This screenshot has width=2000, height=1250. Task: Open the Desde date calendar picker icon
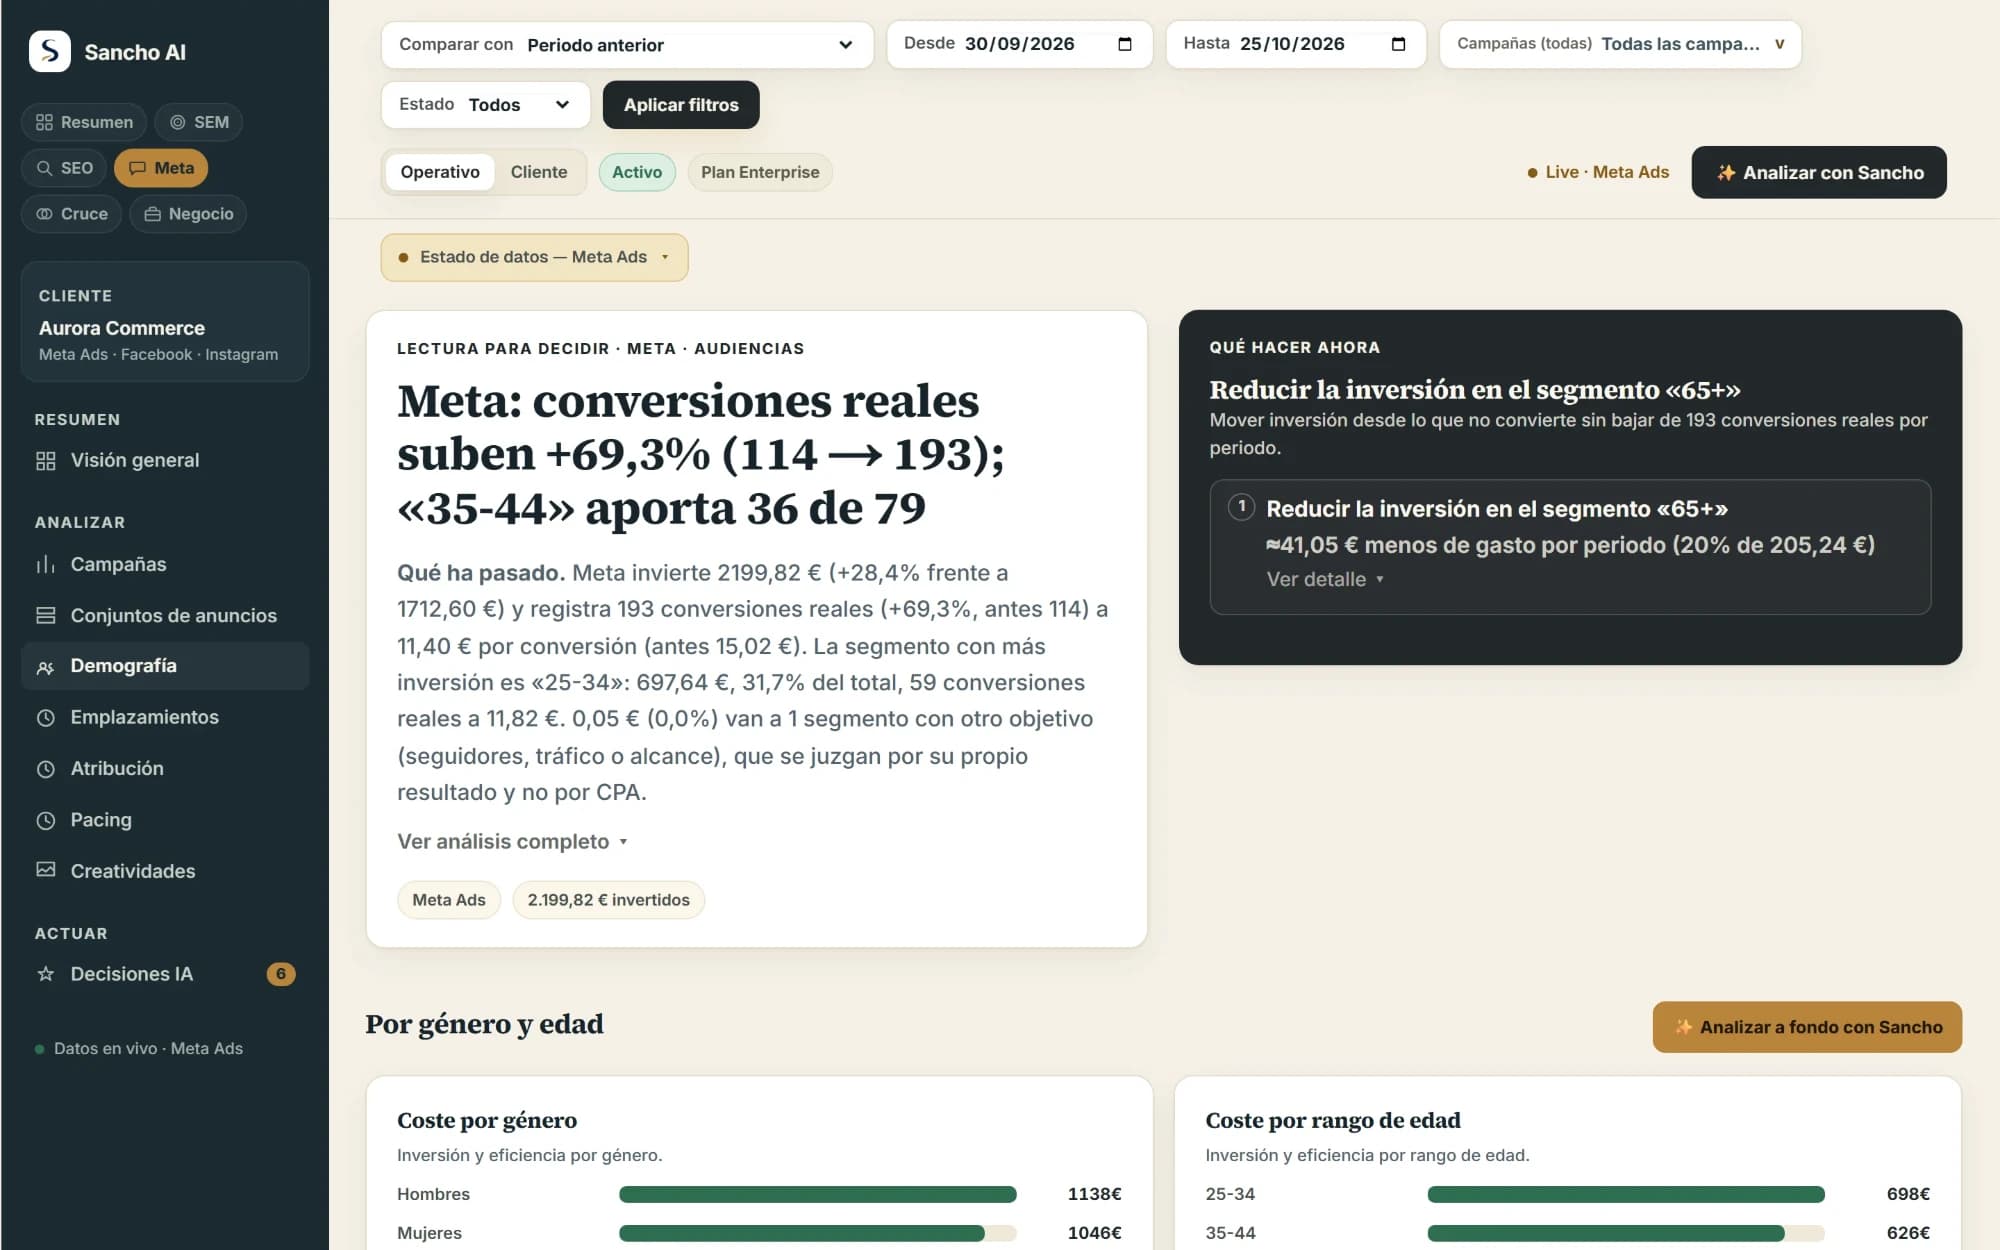pyautogui.click(x=1124, y=44)
